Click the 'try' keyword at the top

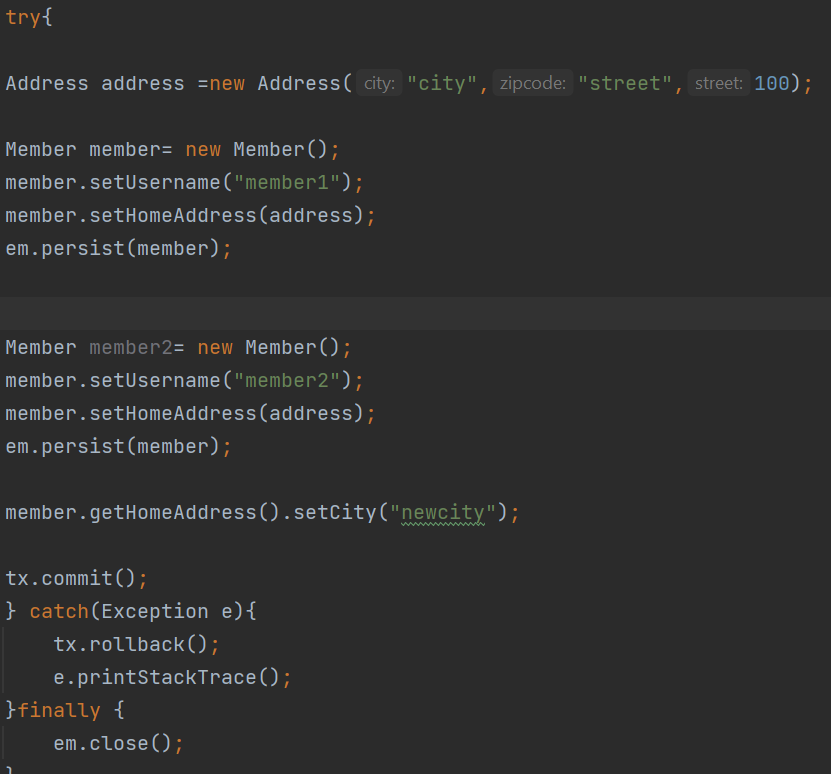tap(23, 17)
